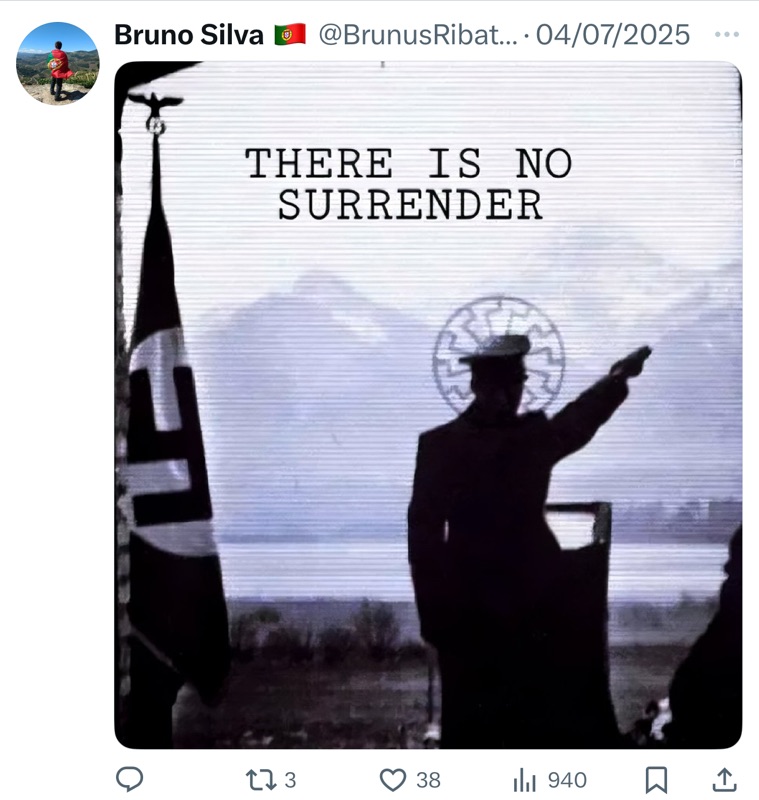Image resolution: width=759 pixels, height=800 pixels.
Task: Click the like count 38
Action: pyautogui.click(x=428, y=780)
